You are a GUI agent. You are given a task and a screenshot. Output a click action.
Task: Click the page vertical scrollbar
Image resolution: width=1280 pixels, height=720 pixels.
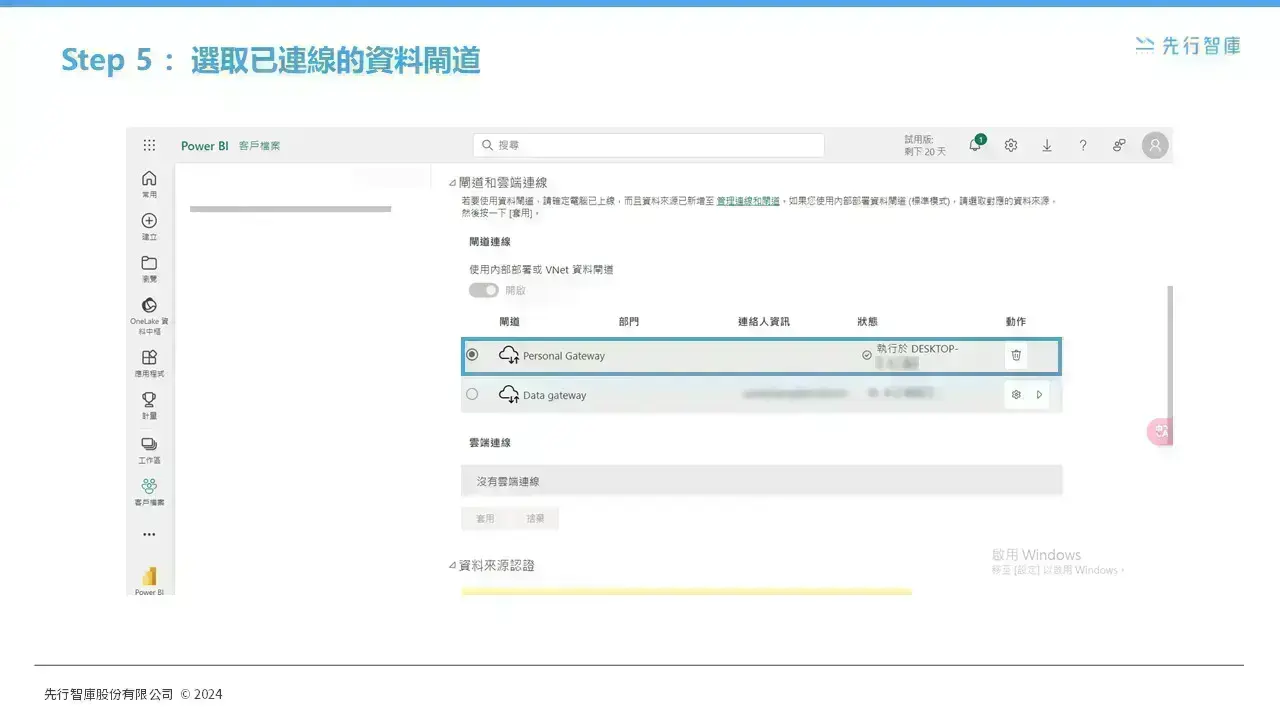click(1170, 366)
